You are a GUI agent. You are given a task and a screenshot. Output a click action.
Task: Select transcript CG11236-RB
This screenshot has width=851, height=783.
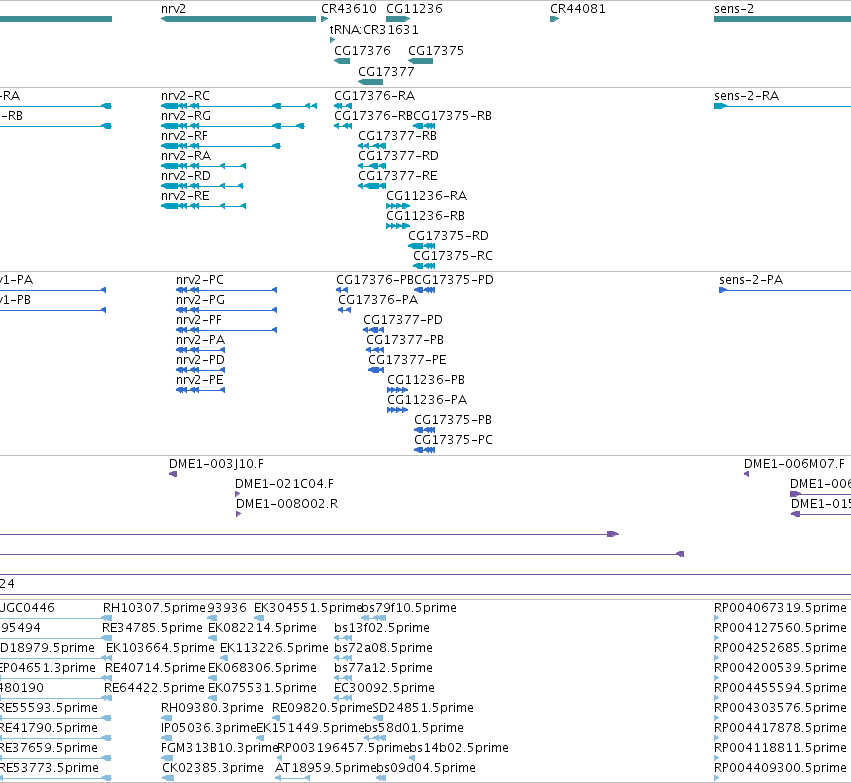point(426,217)
